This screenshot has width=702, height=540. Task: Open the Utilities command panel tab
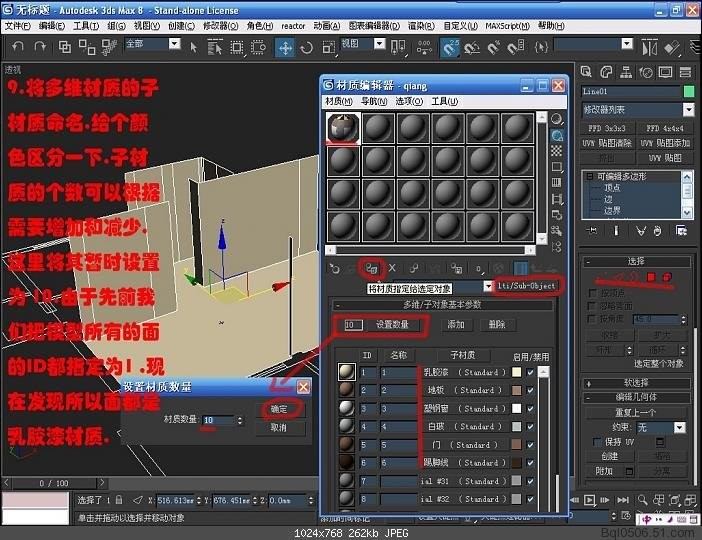coord(685,72)
